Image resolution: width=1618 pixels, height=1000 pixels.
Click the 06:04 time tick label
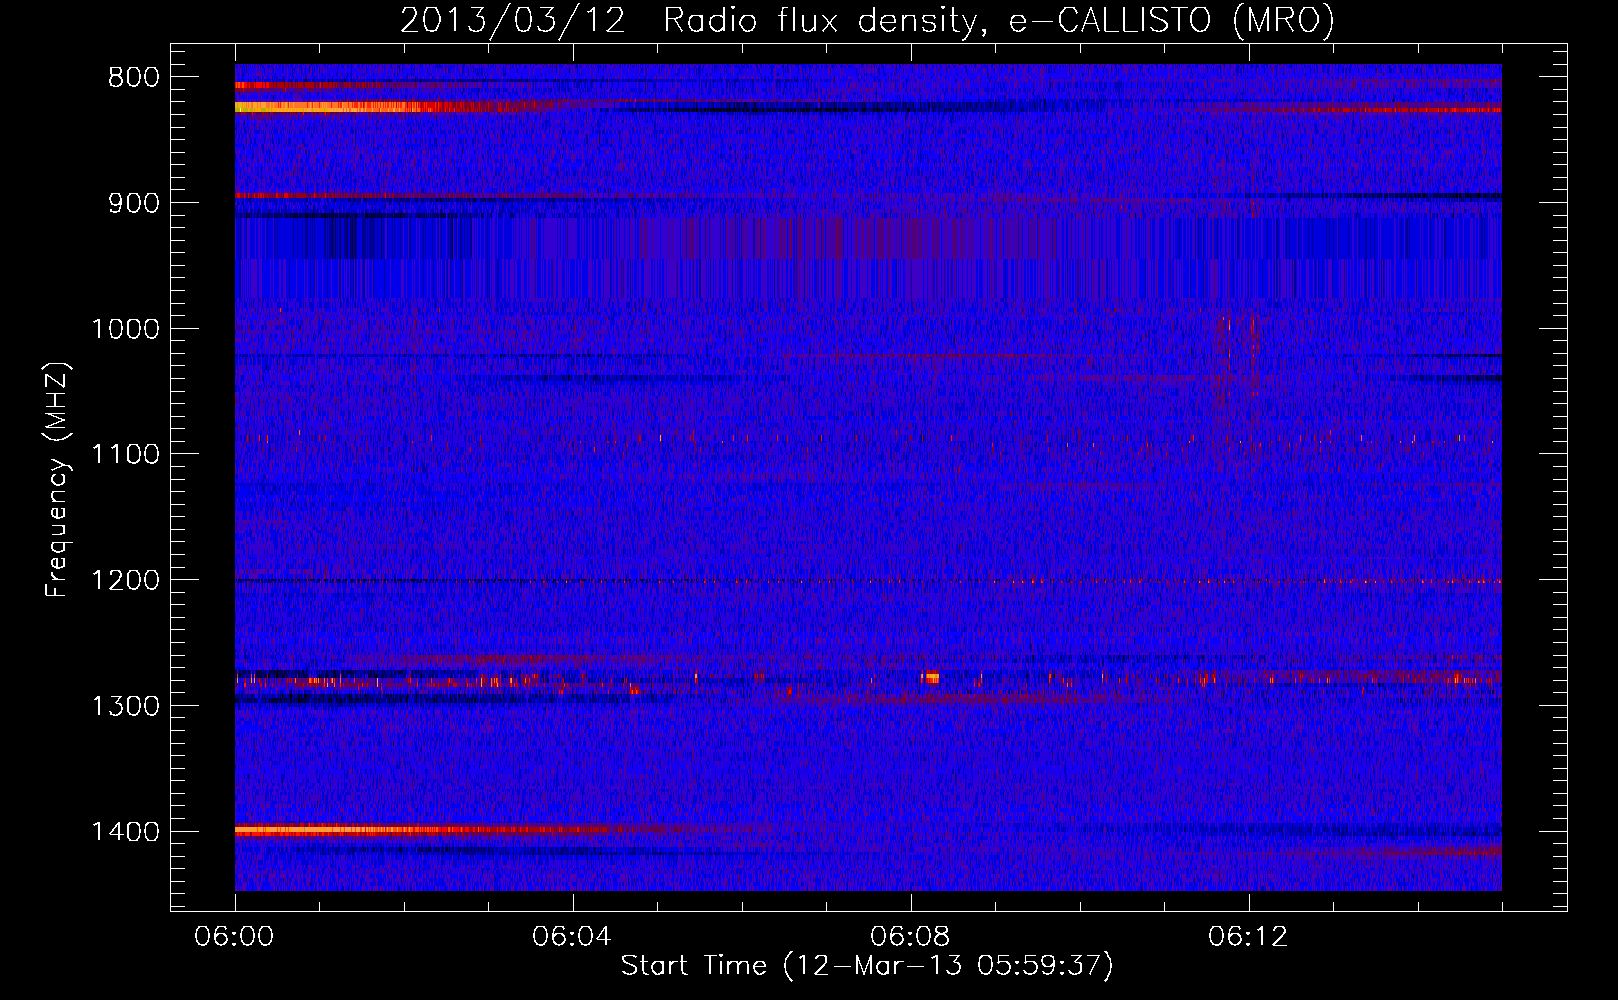click(572, 937)
